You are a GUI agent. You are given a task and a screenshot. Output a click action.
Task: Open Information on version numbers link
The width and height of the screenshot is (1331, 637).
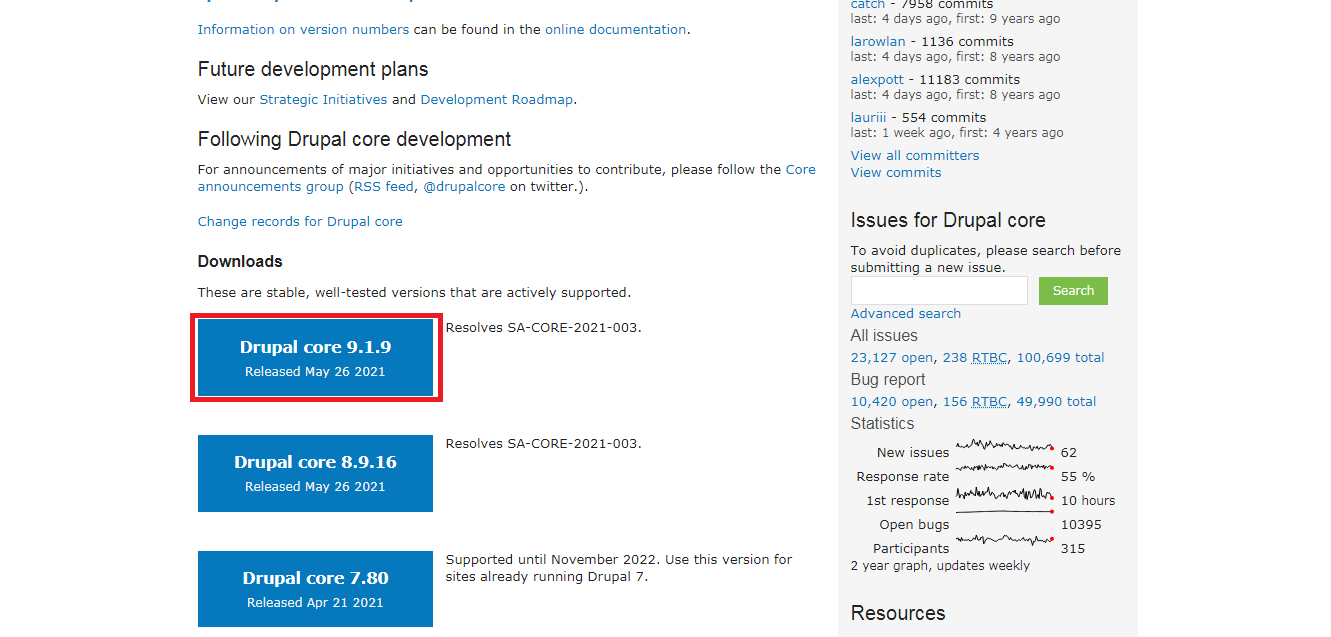[303, 29]
